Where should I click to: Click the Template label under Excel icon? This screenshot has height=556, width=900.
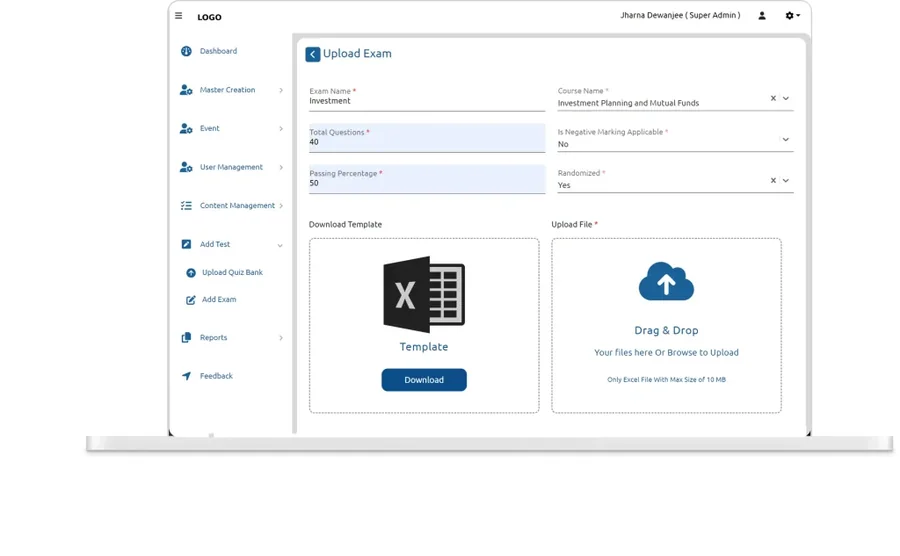tap(424, 347)
